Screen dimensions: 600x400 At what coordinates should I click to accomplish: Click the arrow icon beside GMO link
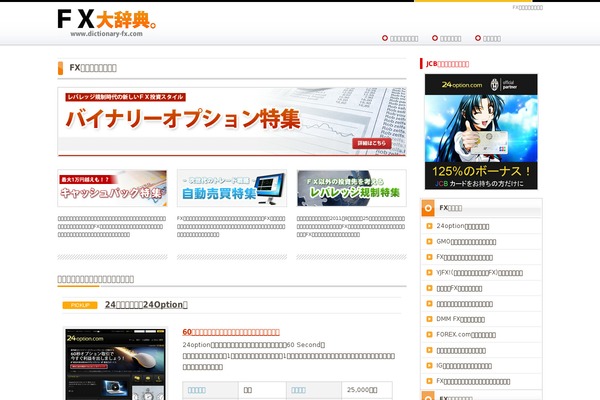point(429,242)
